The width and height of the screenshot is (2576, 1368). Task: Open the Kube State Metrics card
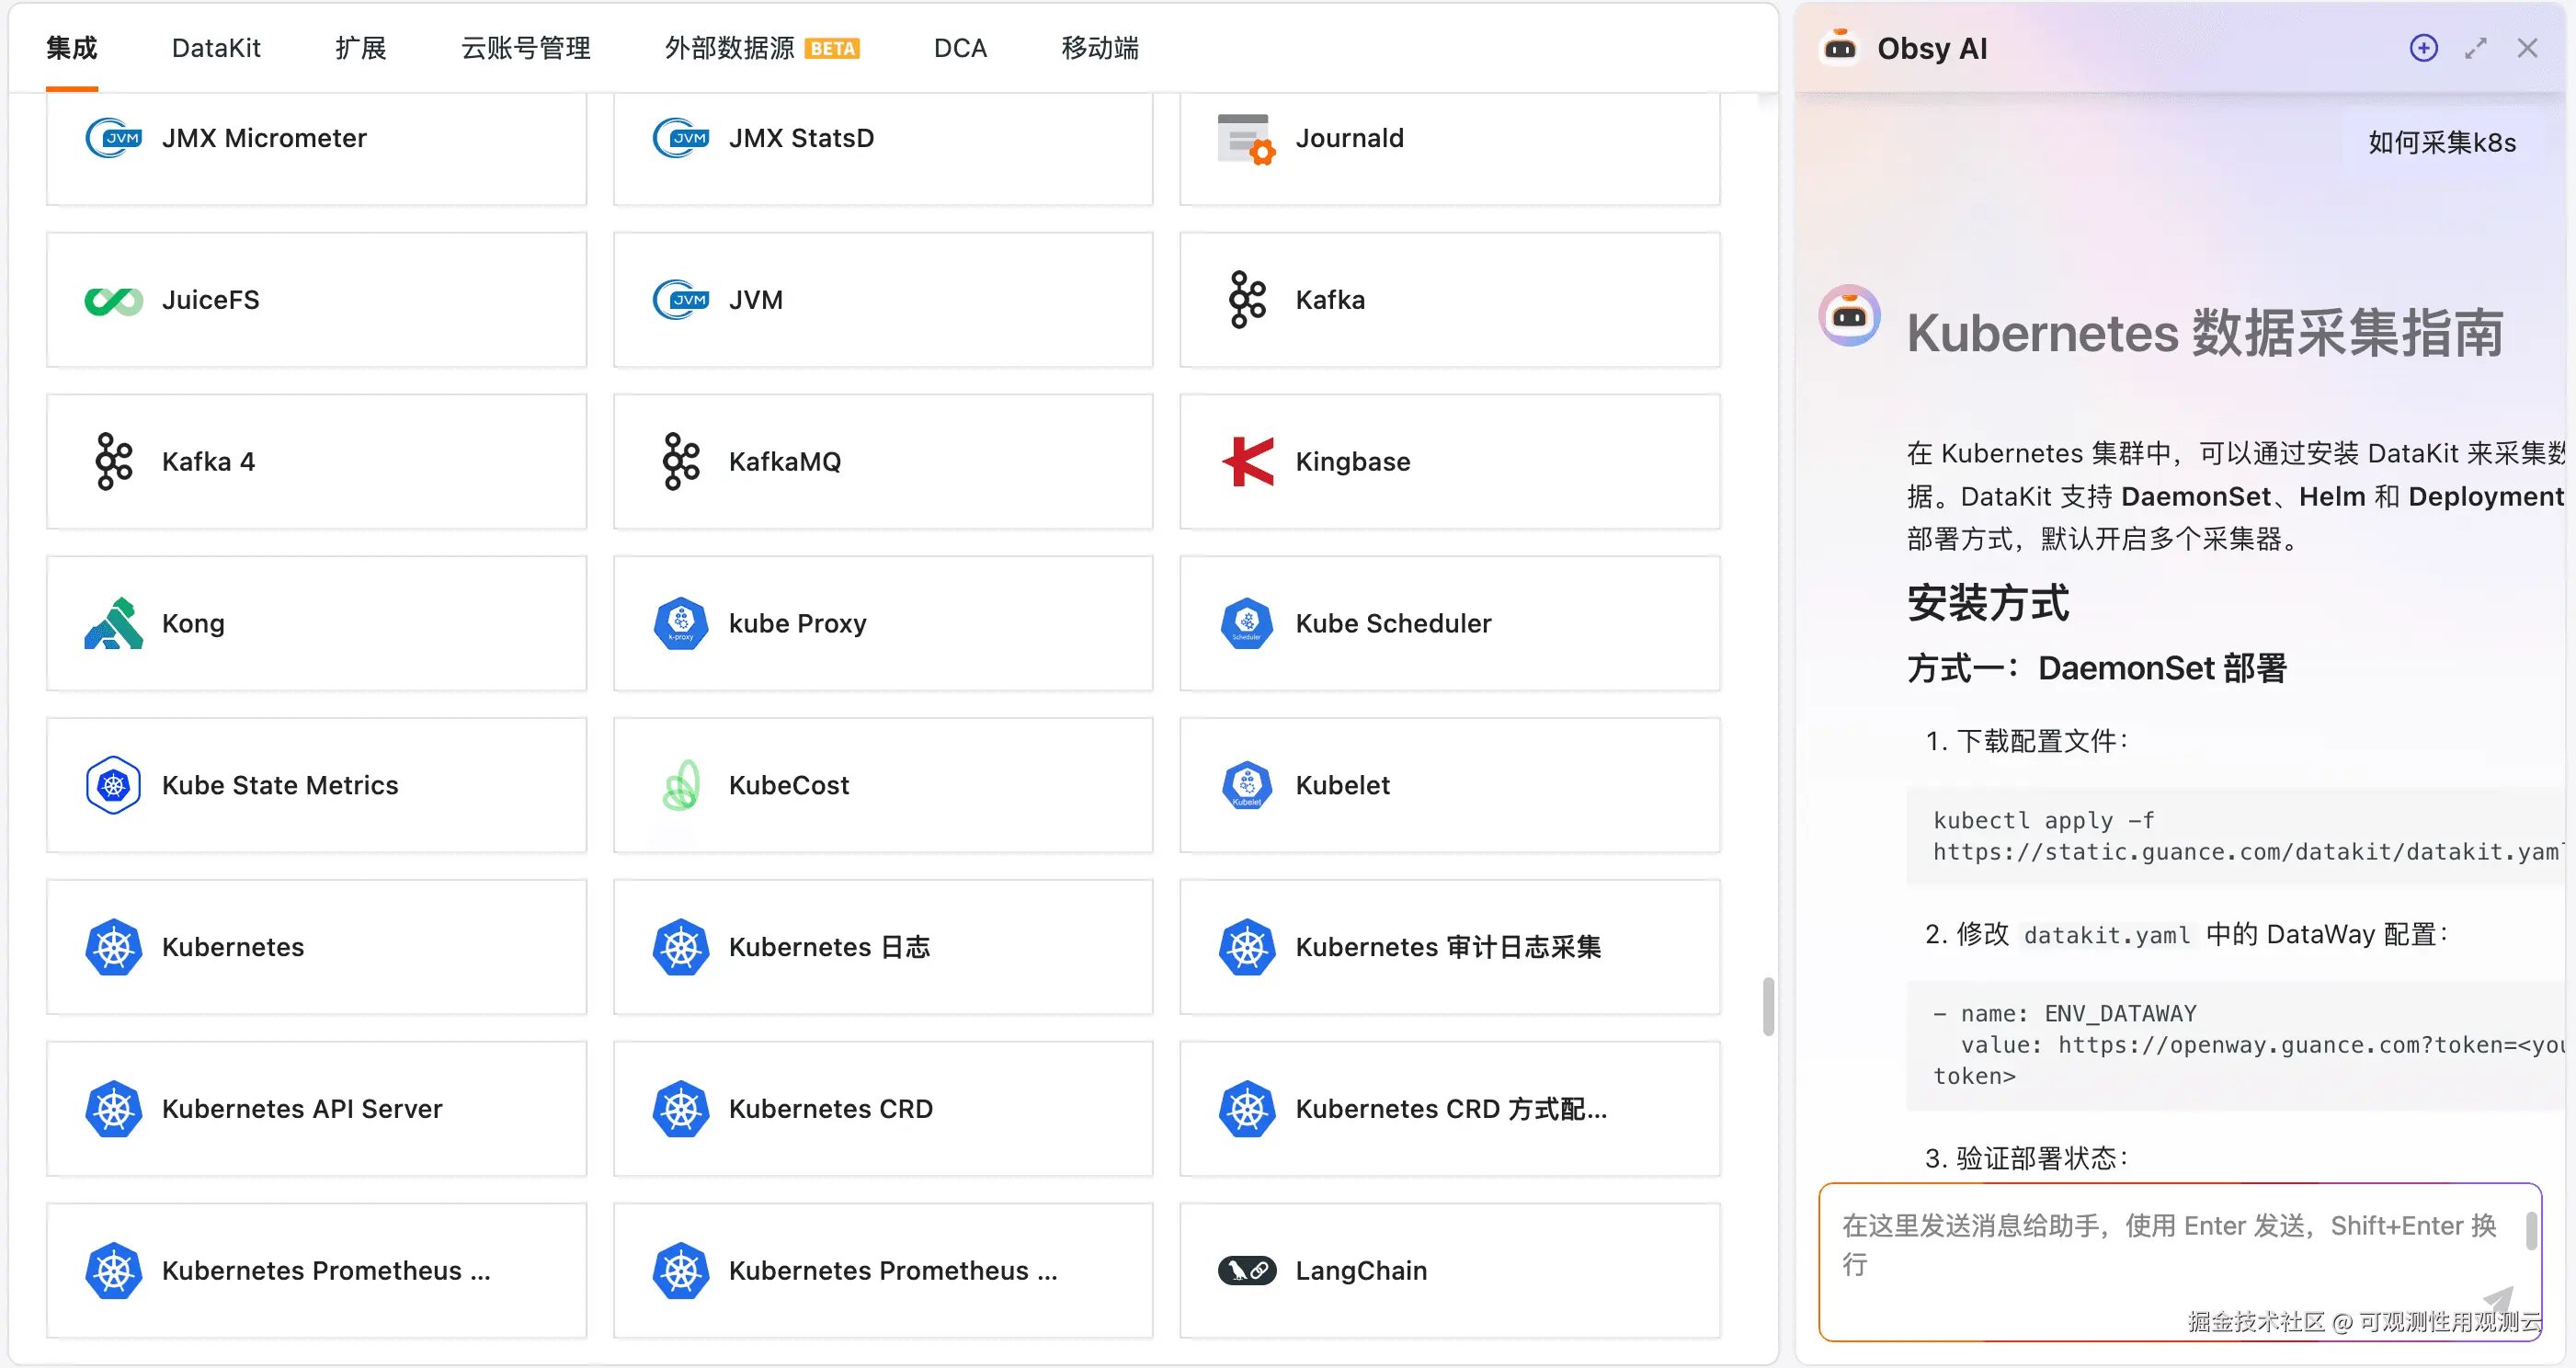(x=316, y=785)
